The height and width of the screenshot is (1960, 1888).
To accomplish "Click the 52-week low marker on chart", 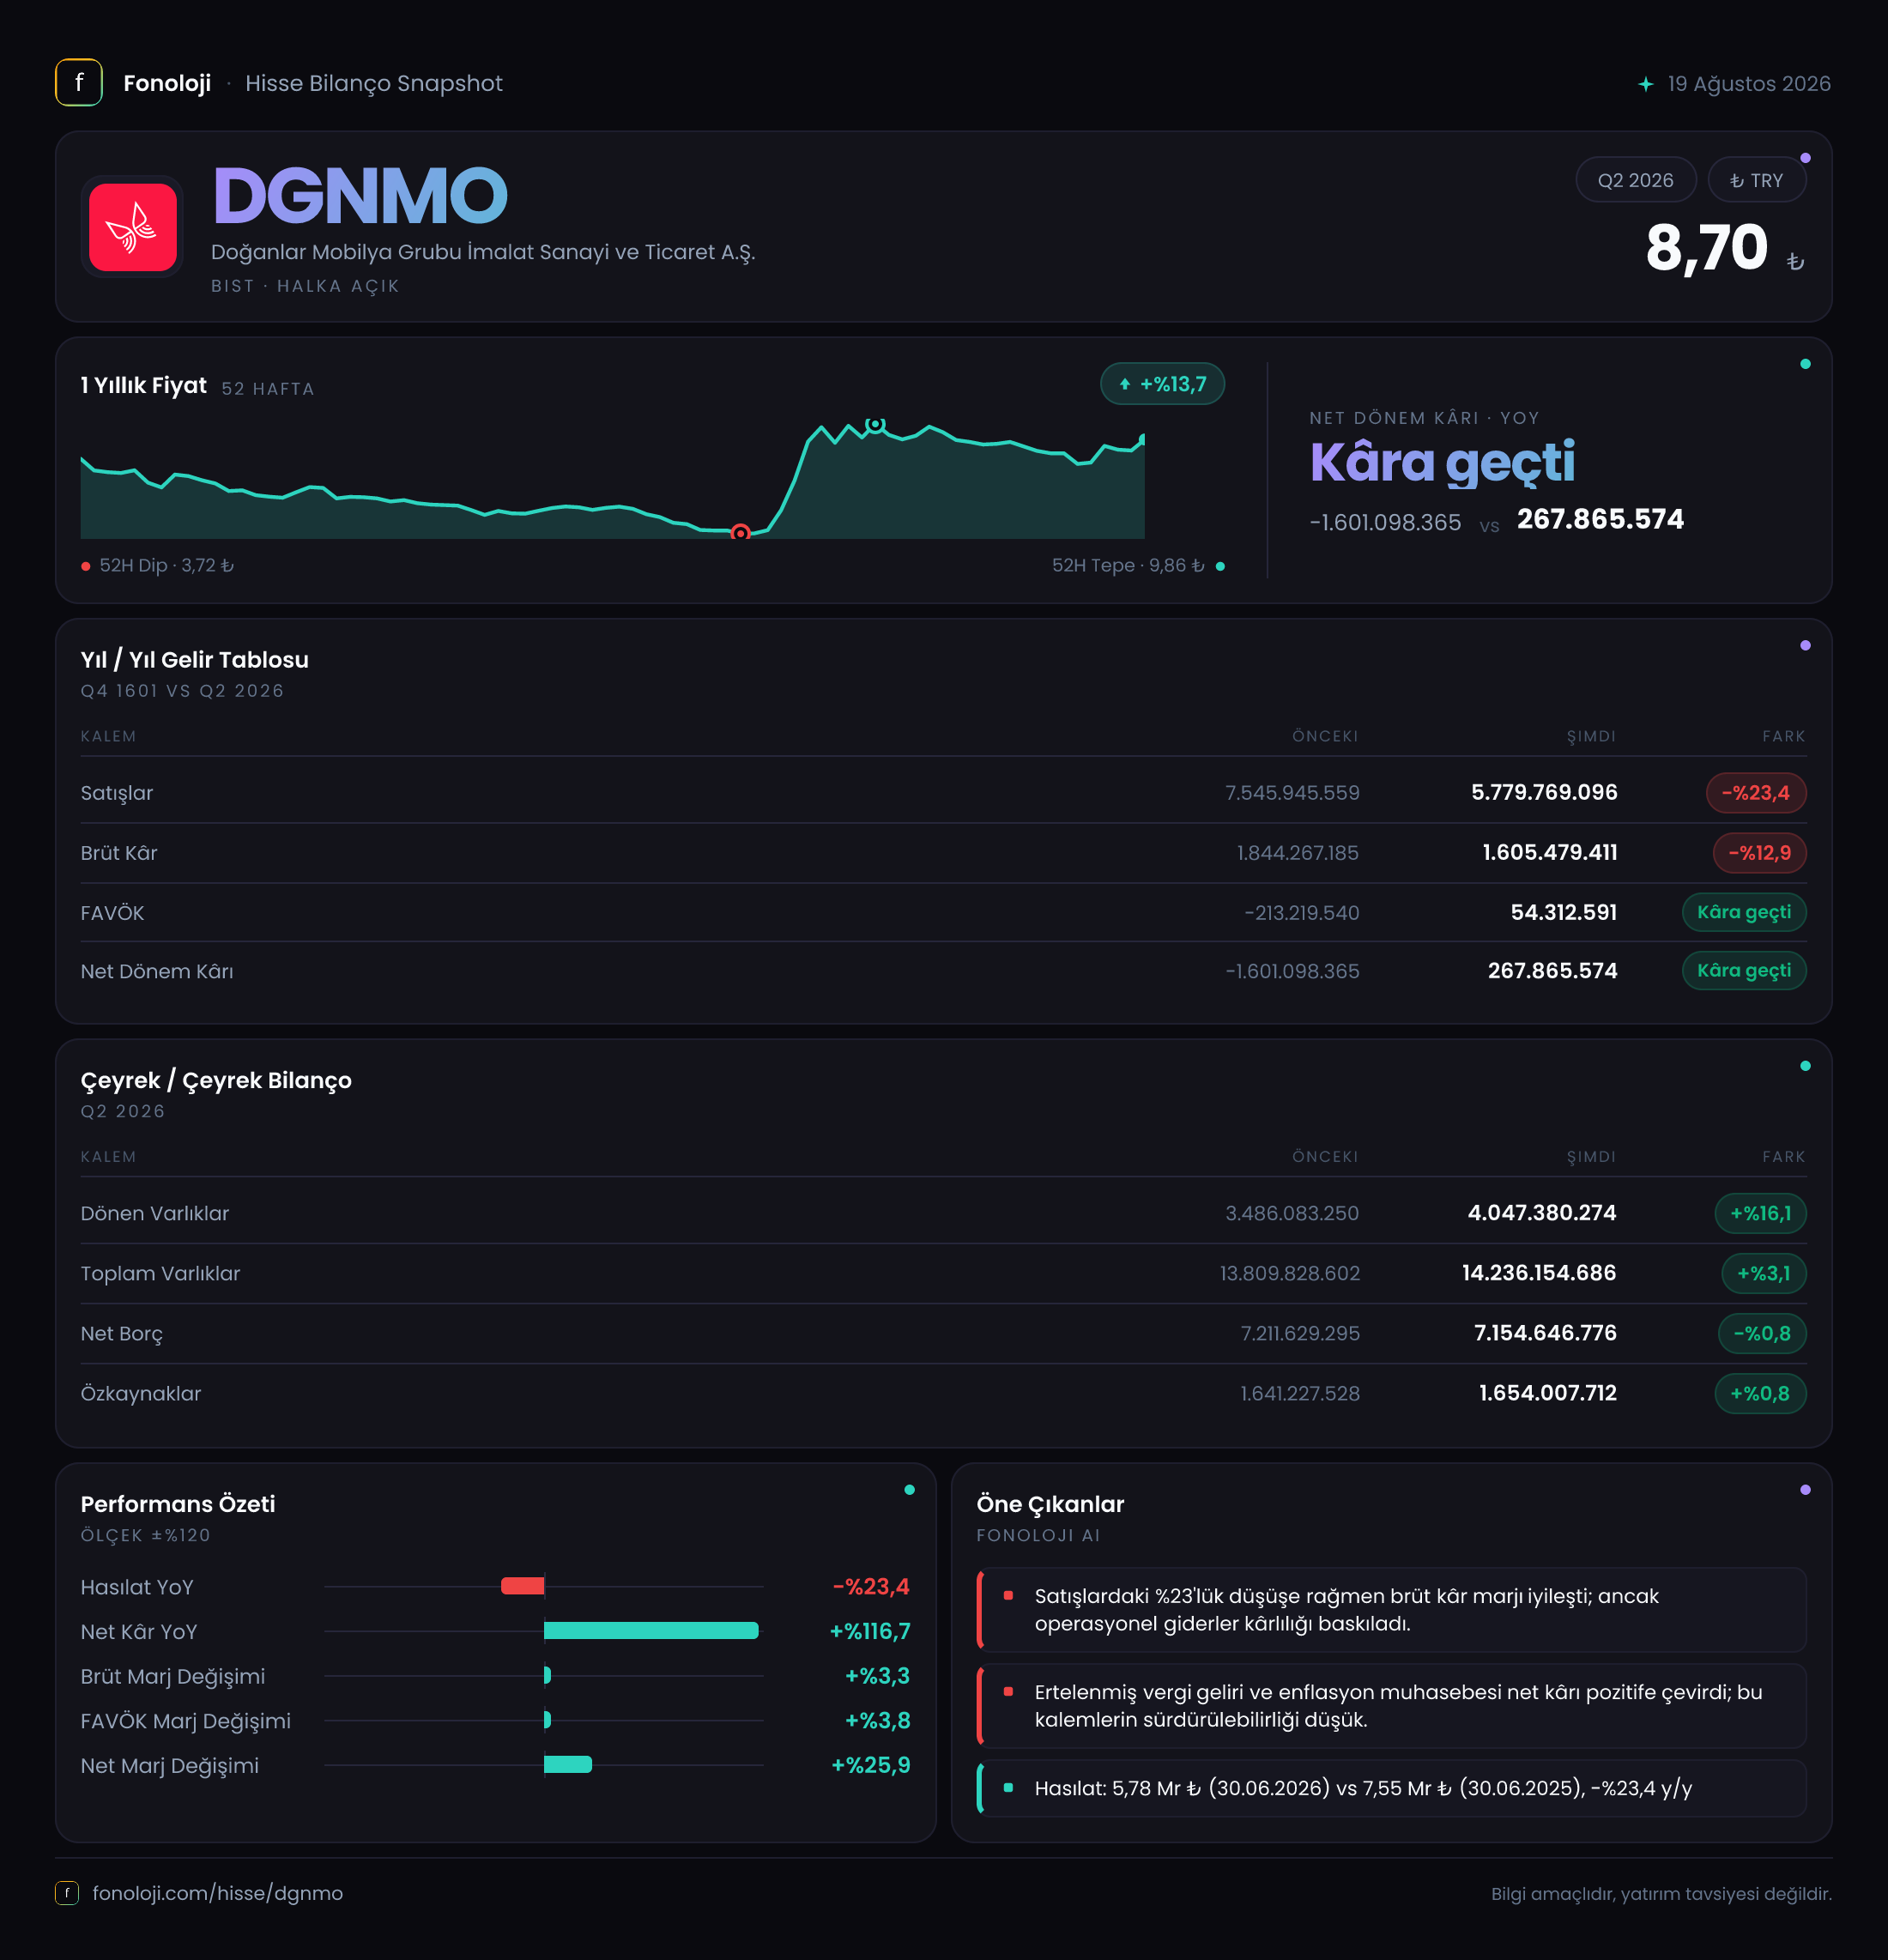I will pos(740,533).
